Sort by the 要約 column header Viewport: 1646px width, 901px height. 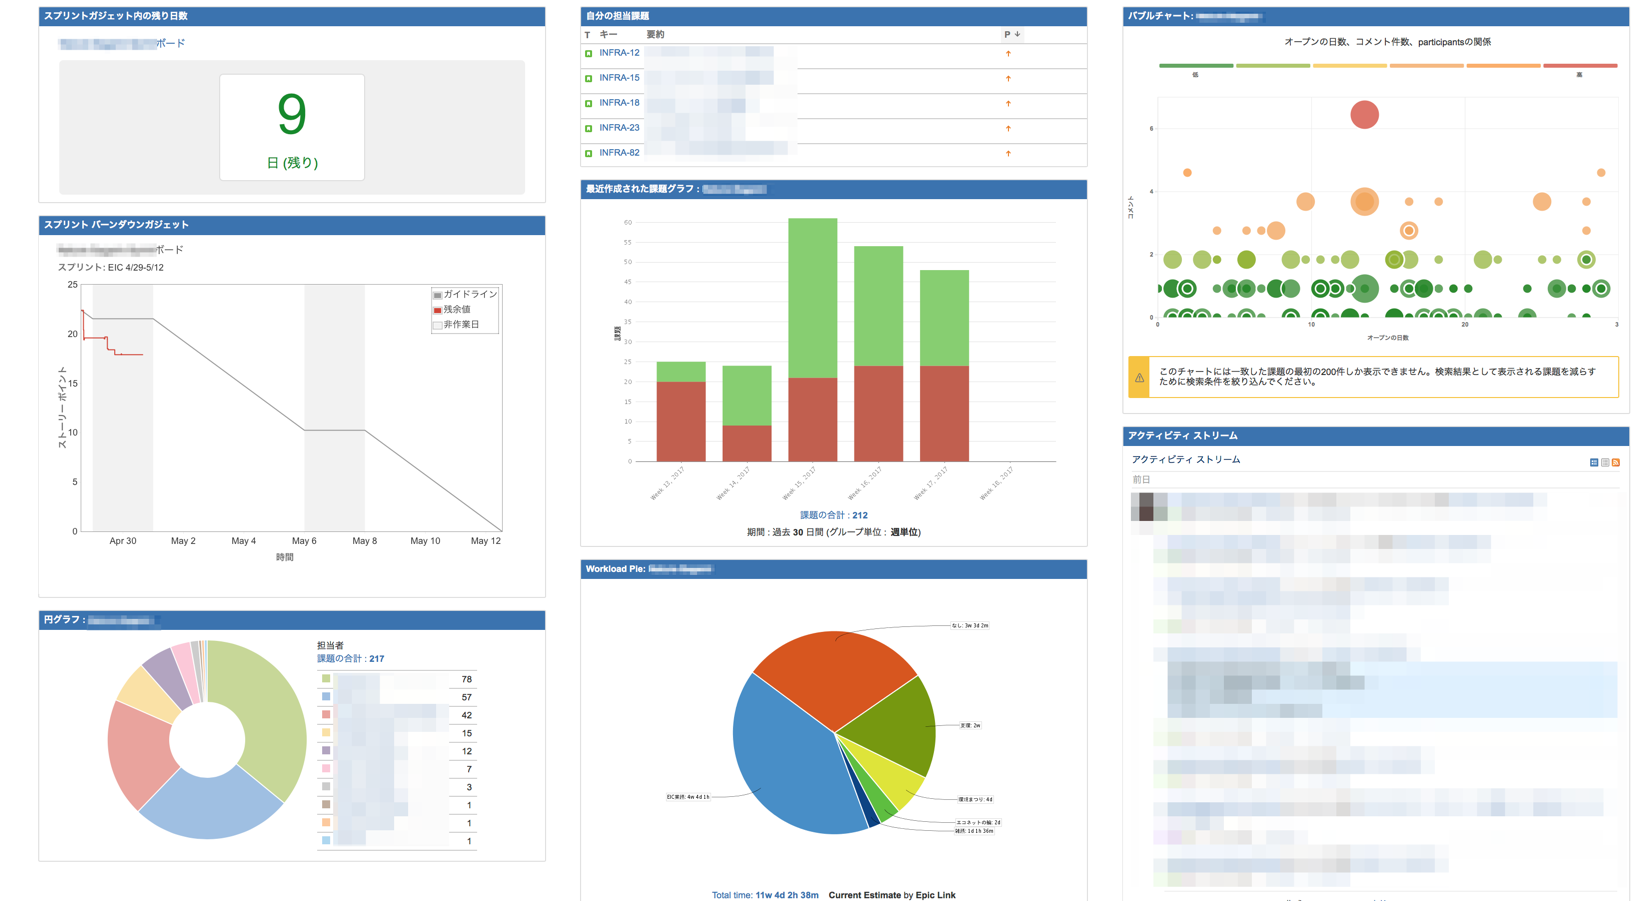655,34
